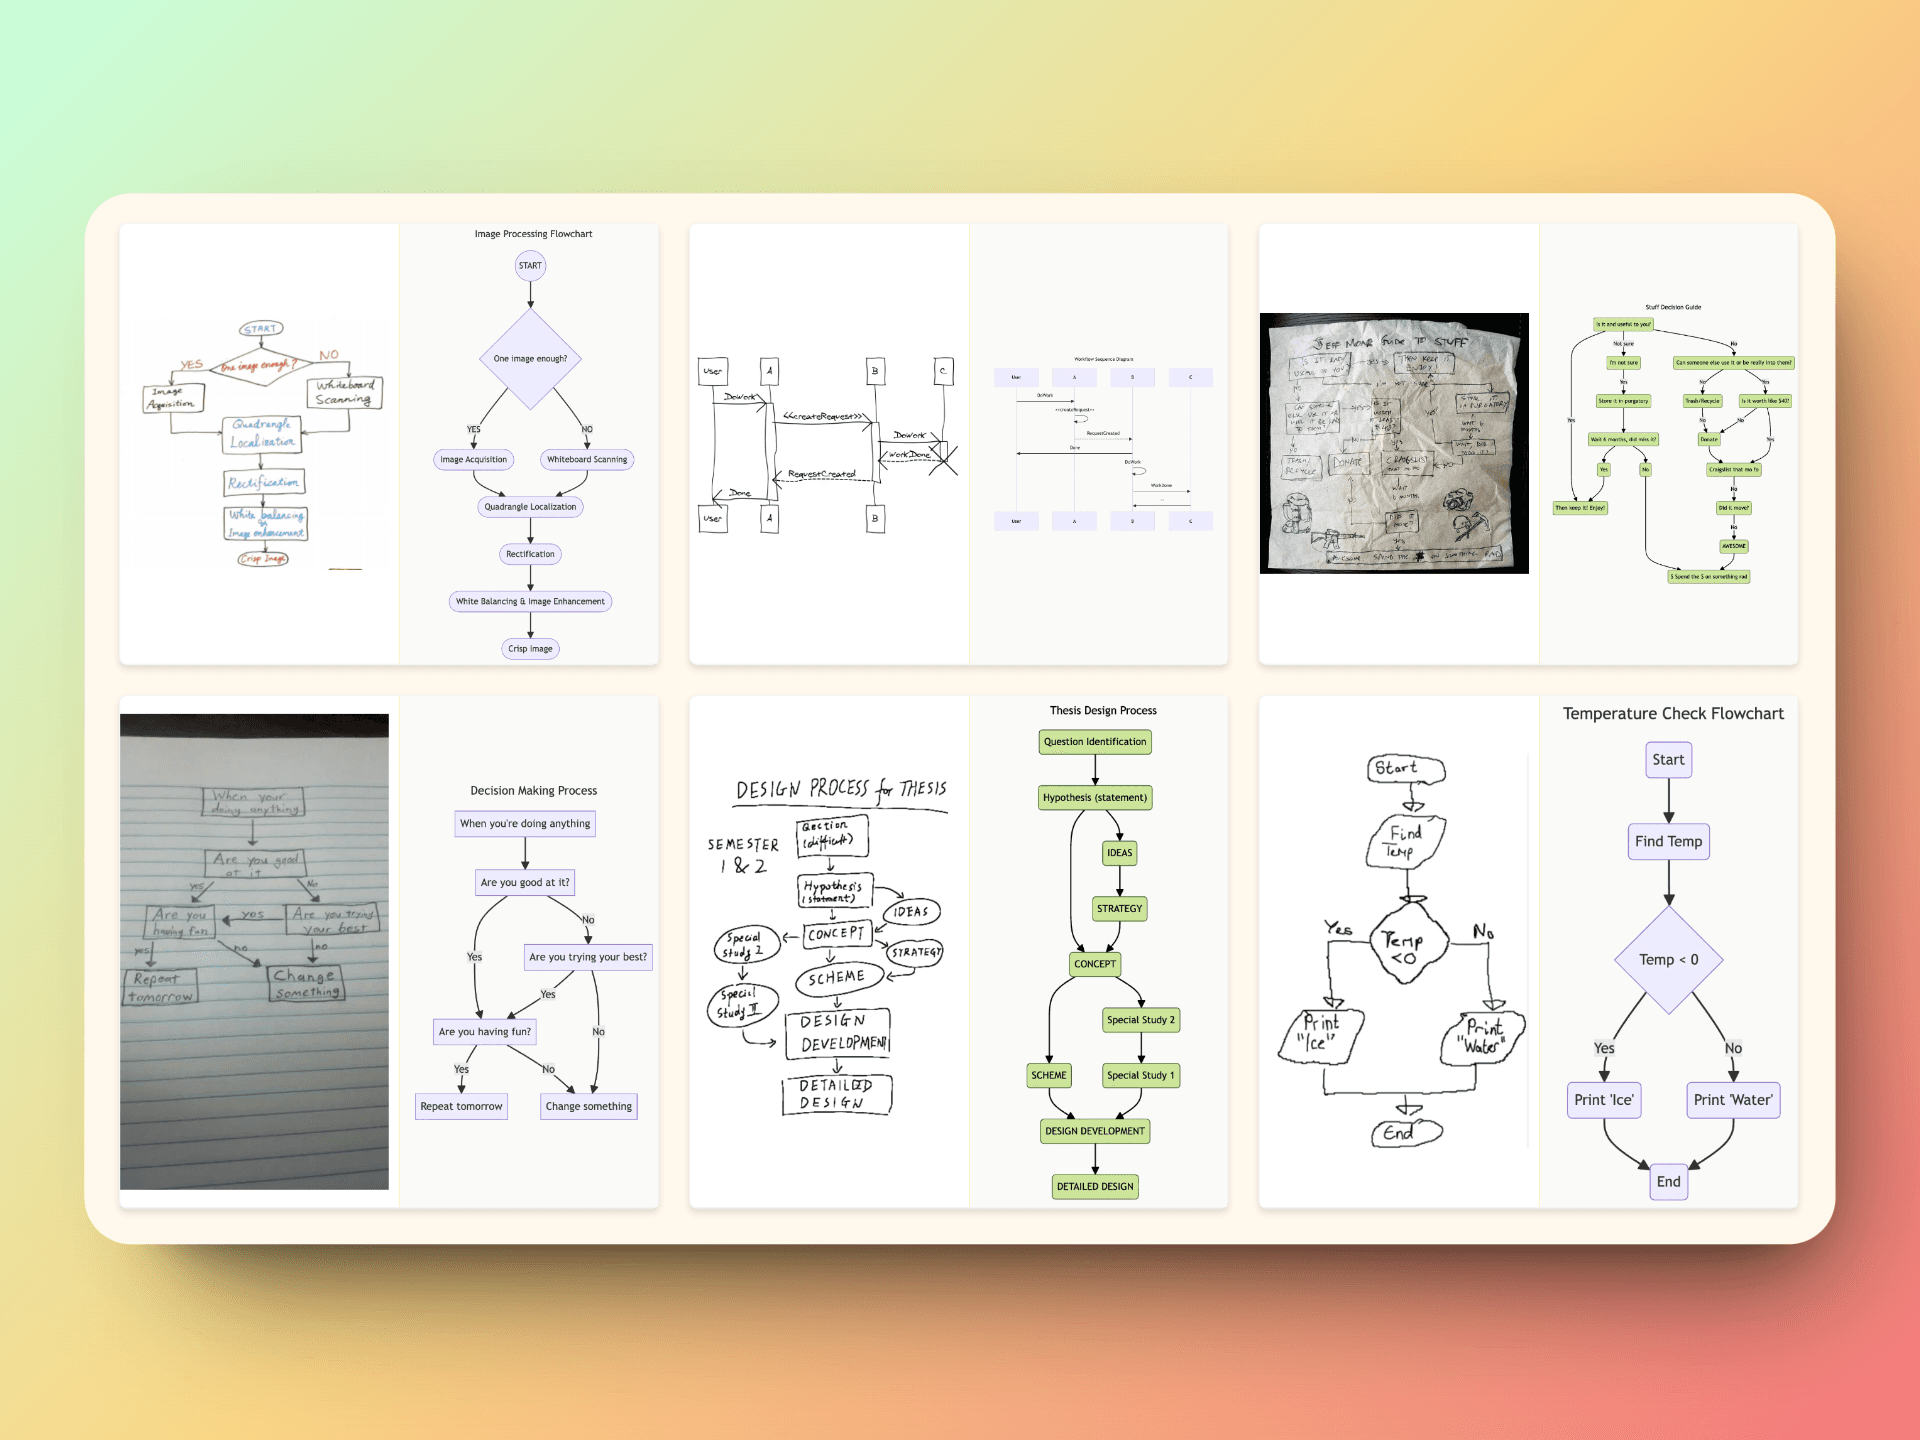Select the START node in Image Processing Flowchart
1920x1440 pixels.
pos(530,265)
